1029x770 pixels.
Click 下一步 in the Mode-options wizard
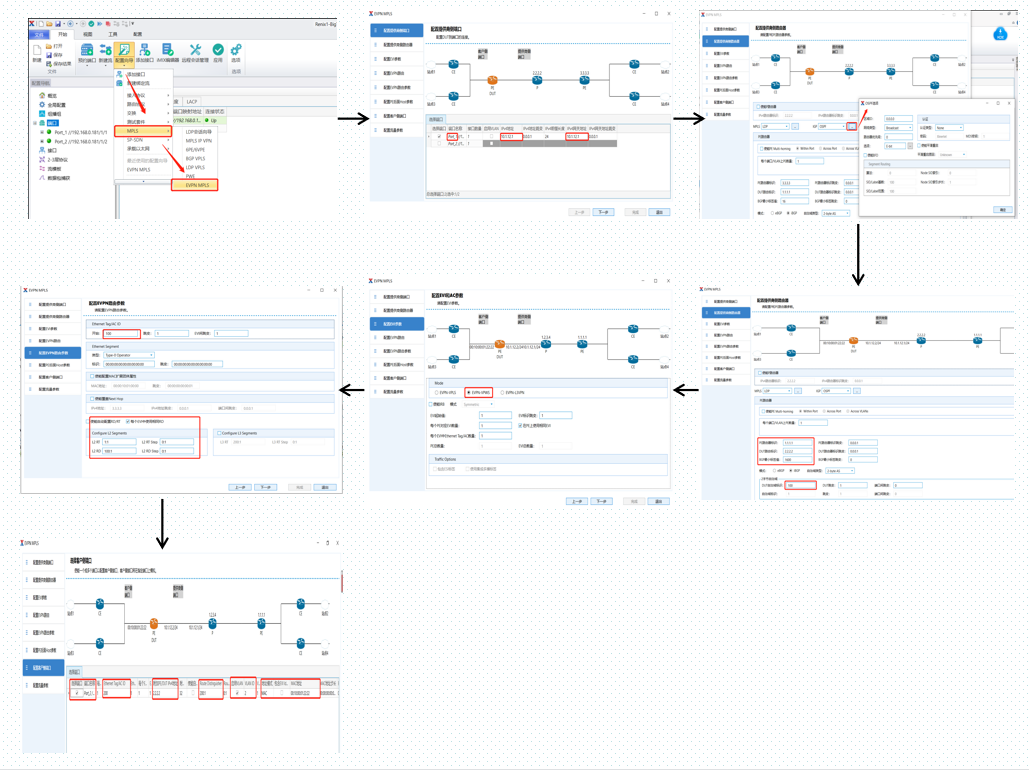(x=601, y=501)
